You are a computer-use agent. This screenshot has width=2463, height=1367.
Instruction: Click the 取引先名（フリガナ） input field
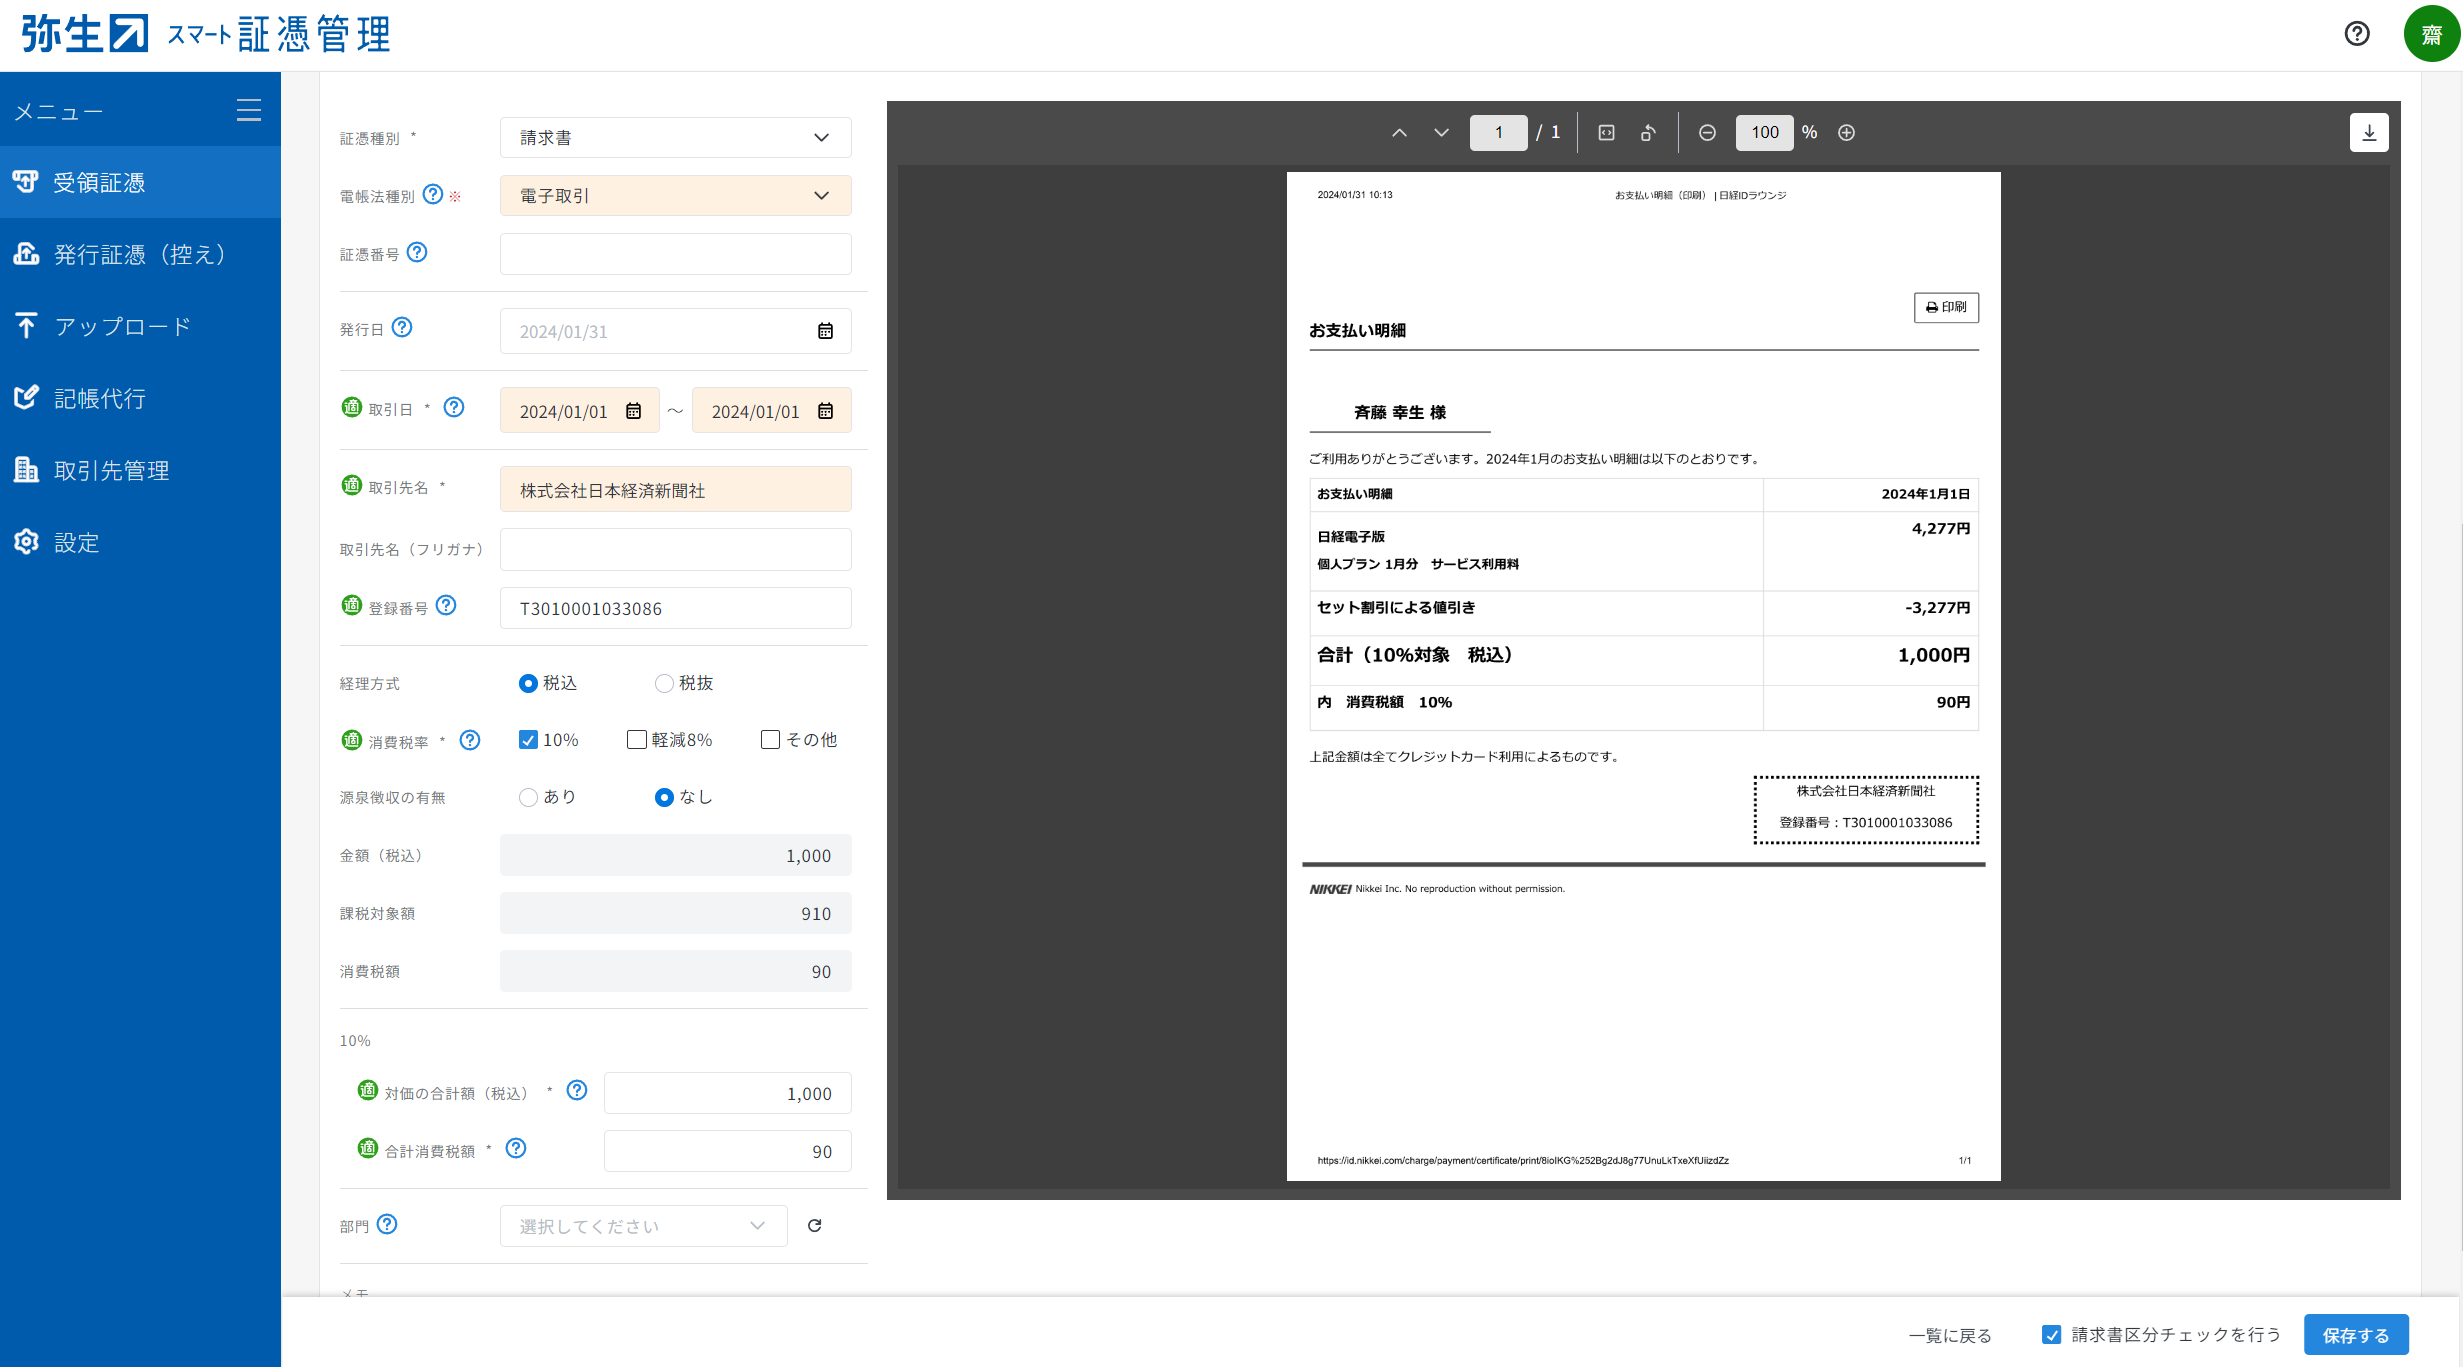(x=676, y=549)
